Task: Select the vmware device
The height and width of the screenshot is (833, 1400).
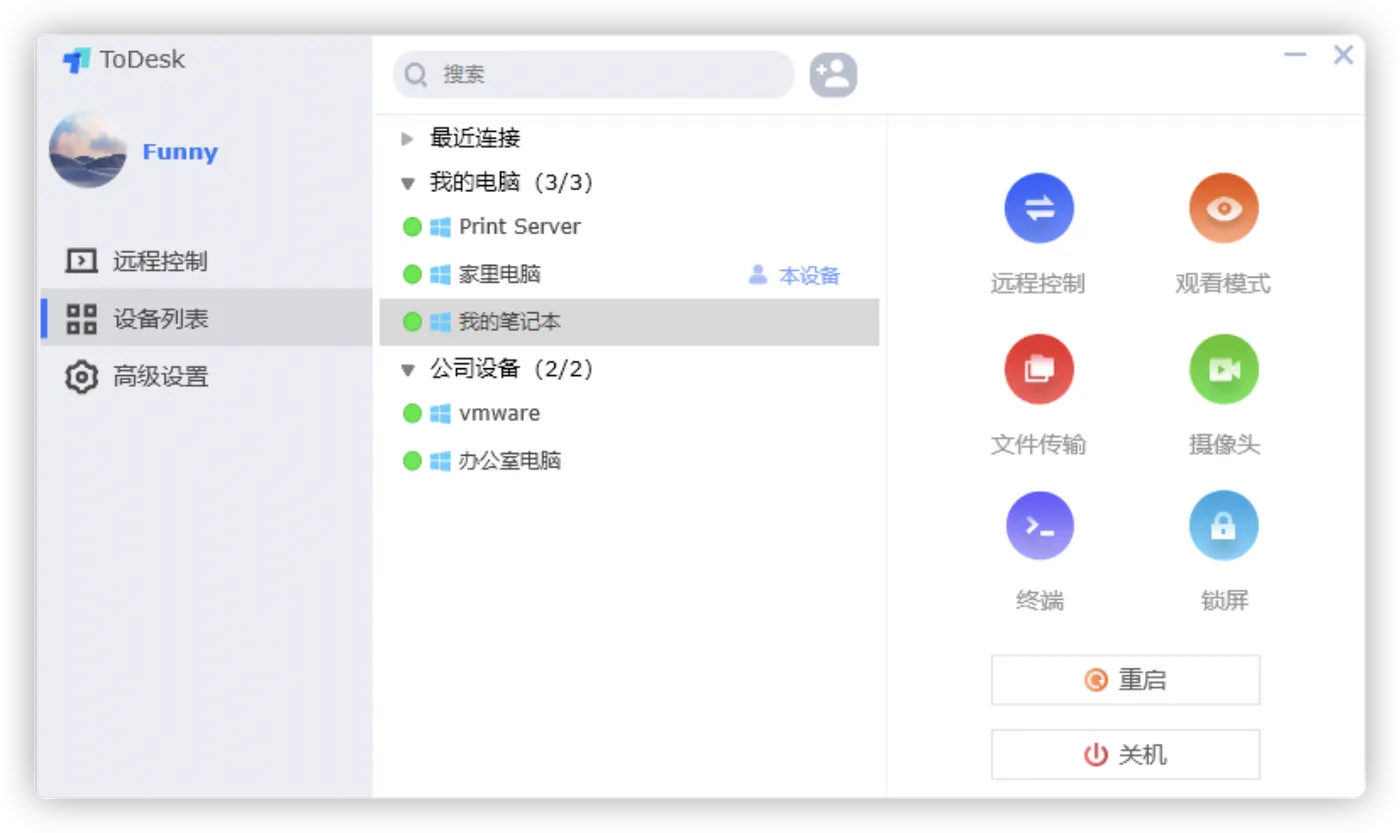Action: 629,413
